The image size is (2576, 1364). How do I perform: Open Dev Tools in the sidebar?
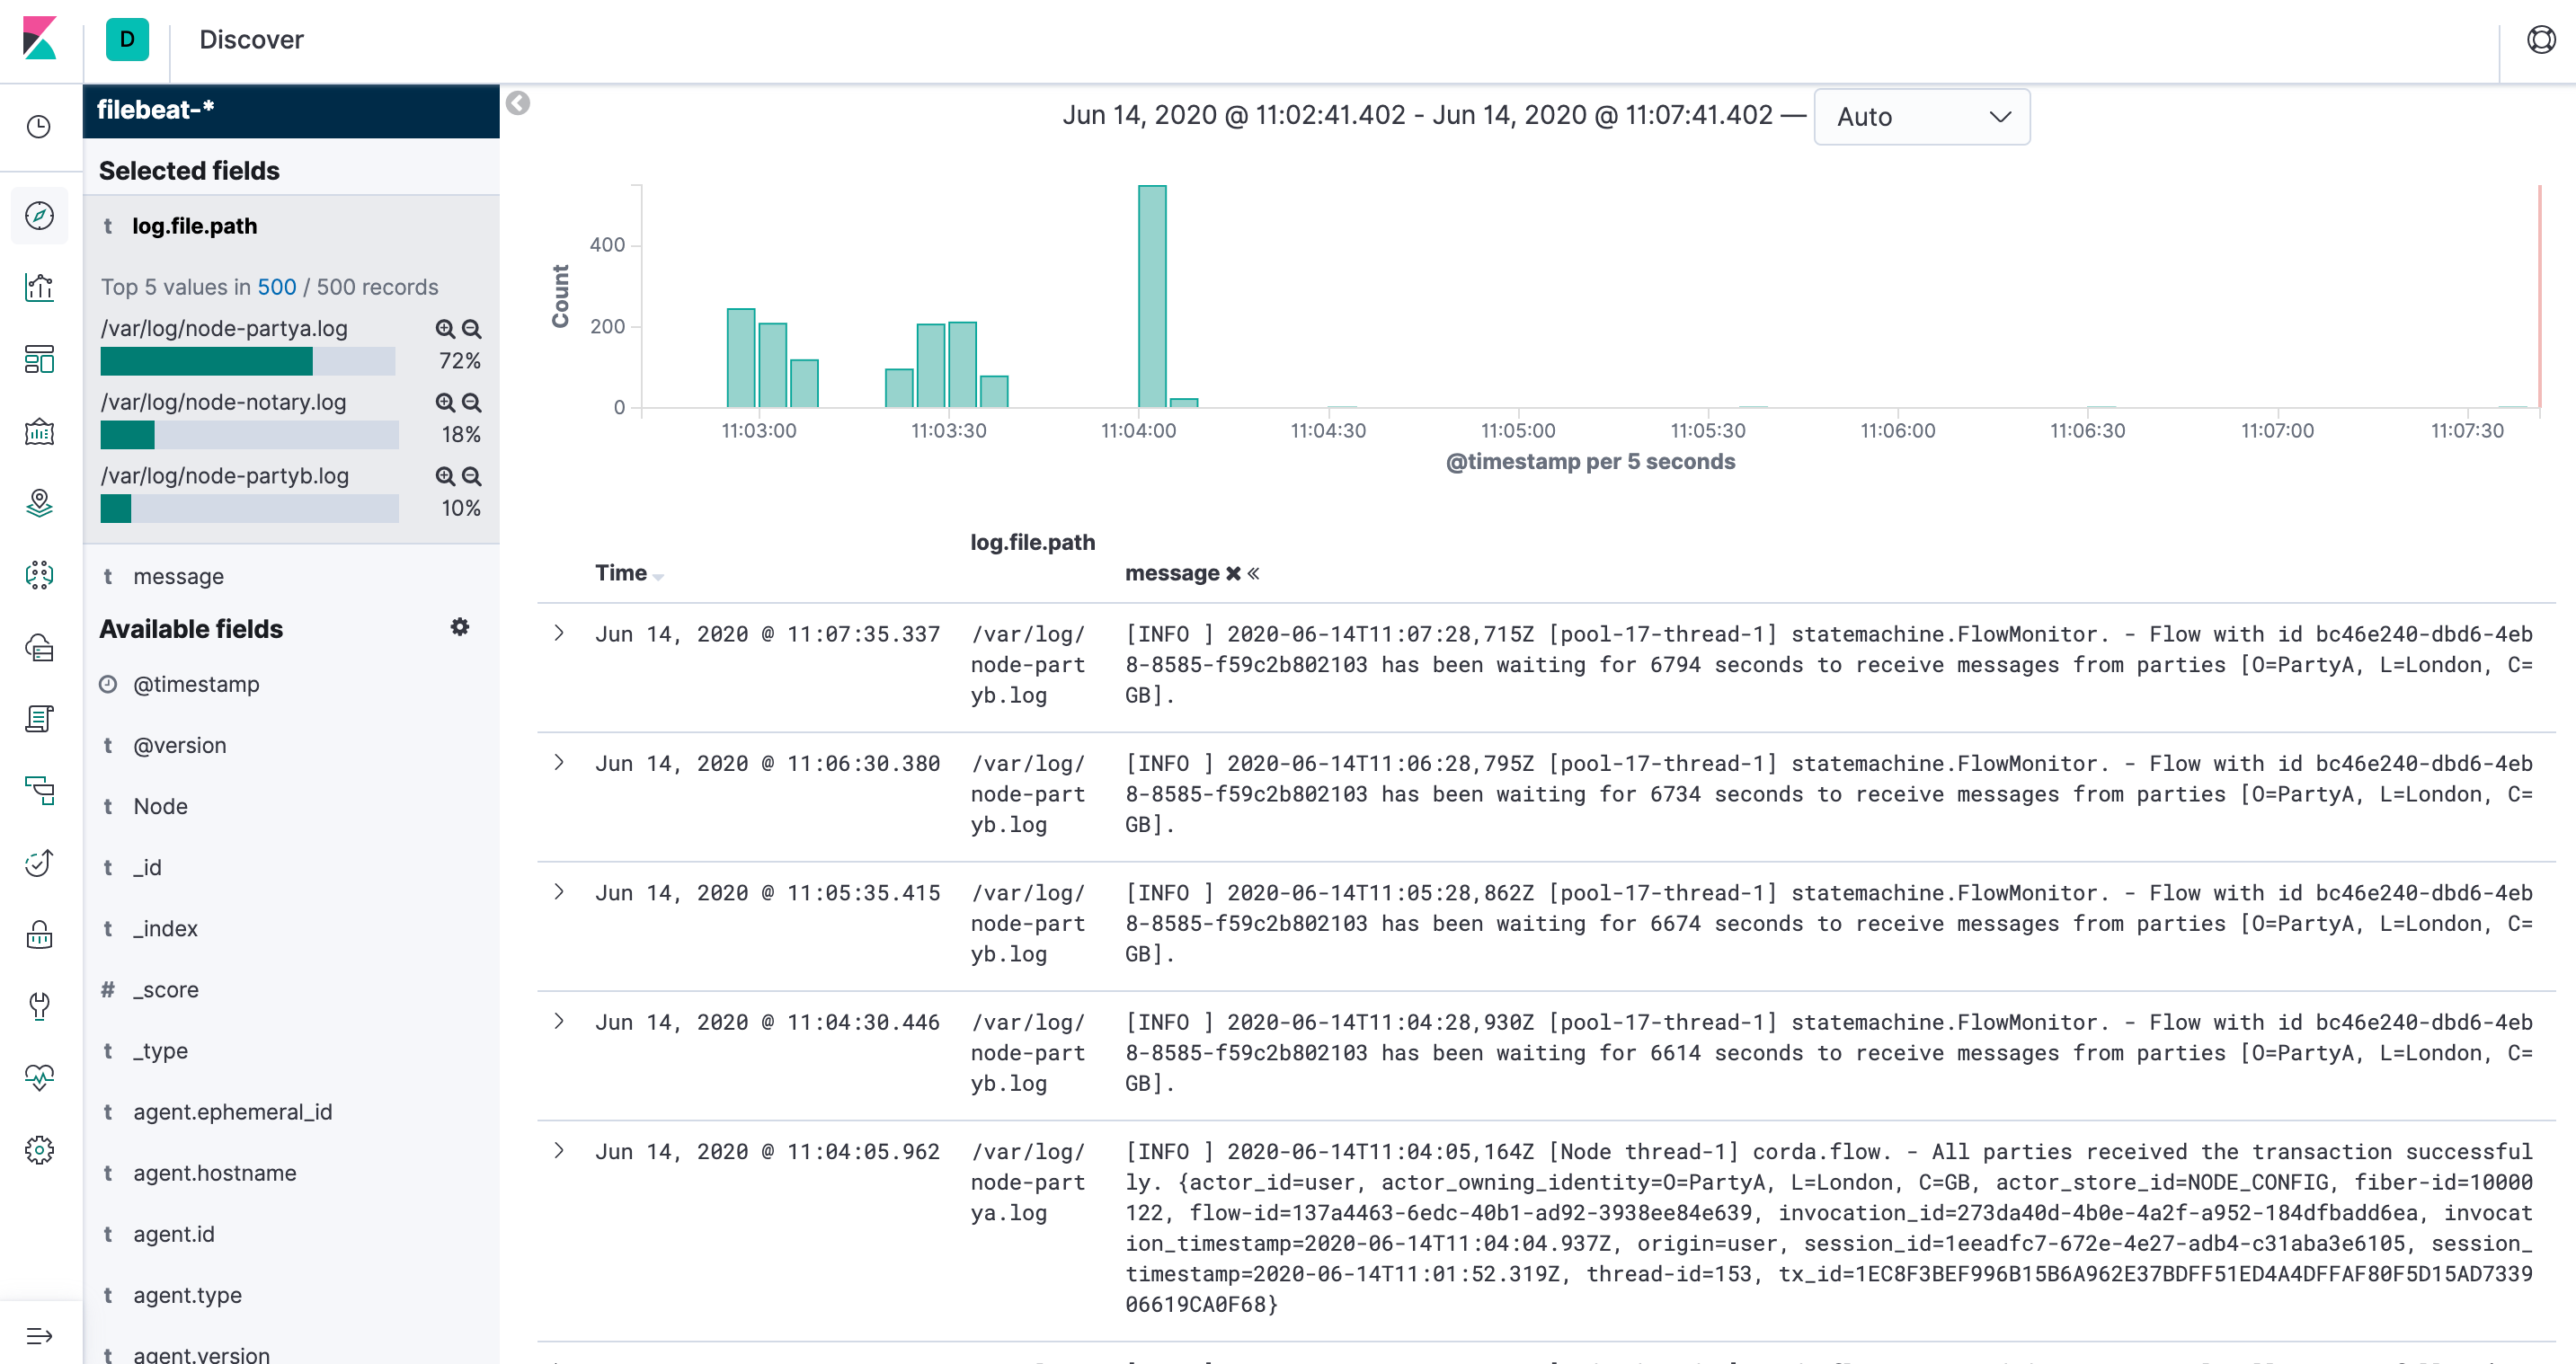[39, 1006]
